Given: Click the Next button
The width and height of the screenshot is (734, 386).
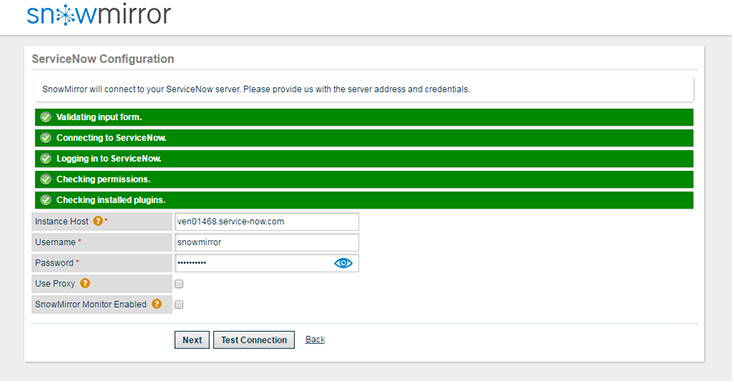Looking at the screenshot, I should tap(192, 340).
